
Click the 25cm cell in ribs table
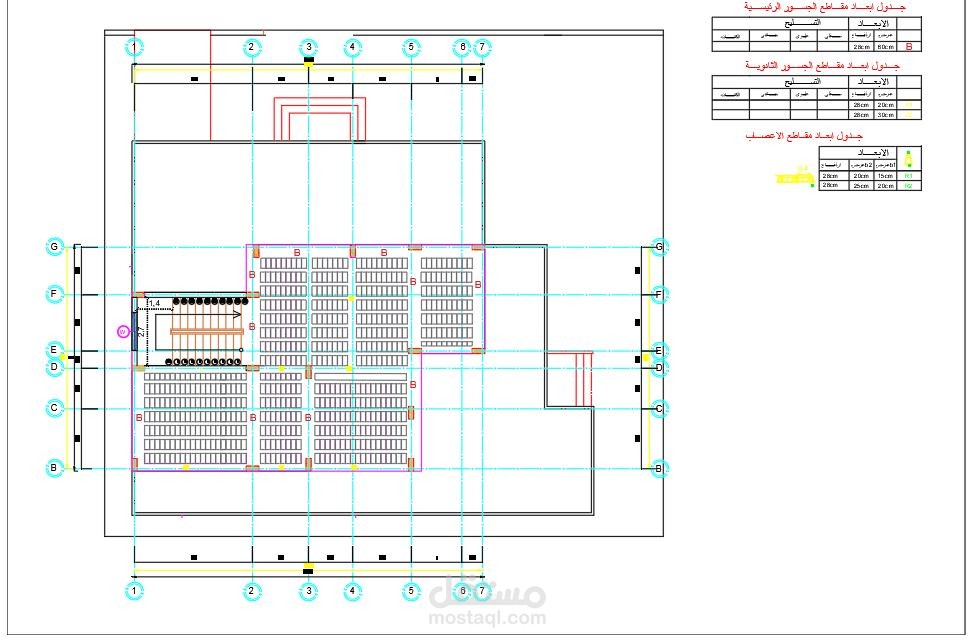pos(861,186)
